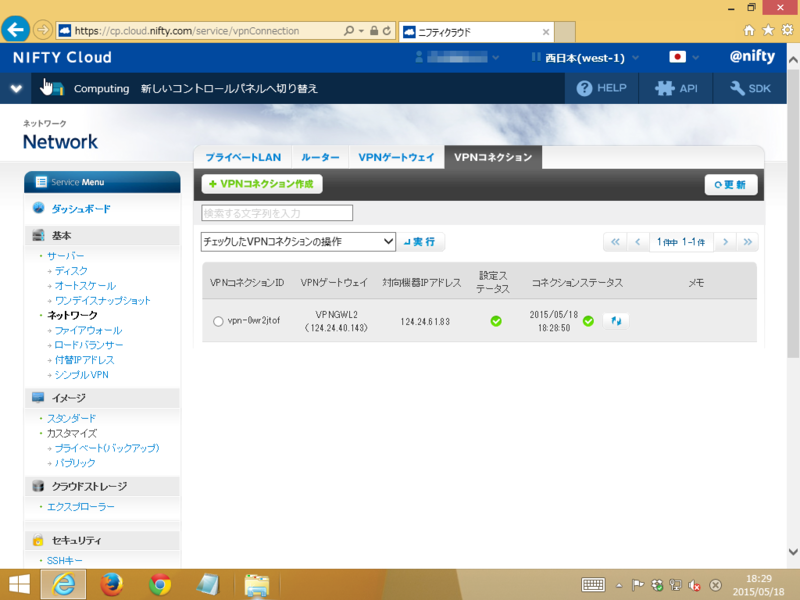This screenshot has height=600, width=800.
Task: Open the VPN connection operation dropdown
Action: [298, 242]
